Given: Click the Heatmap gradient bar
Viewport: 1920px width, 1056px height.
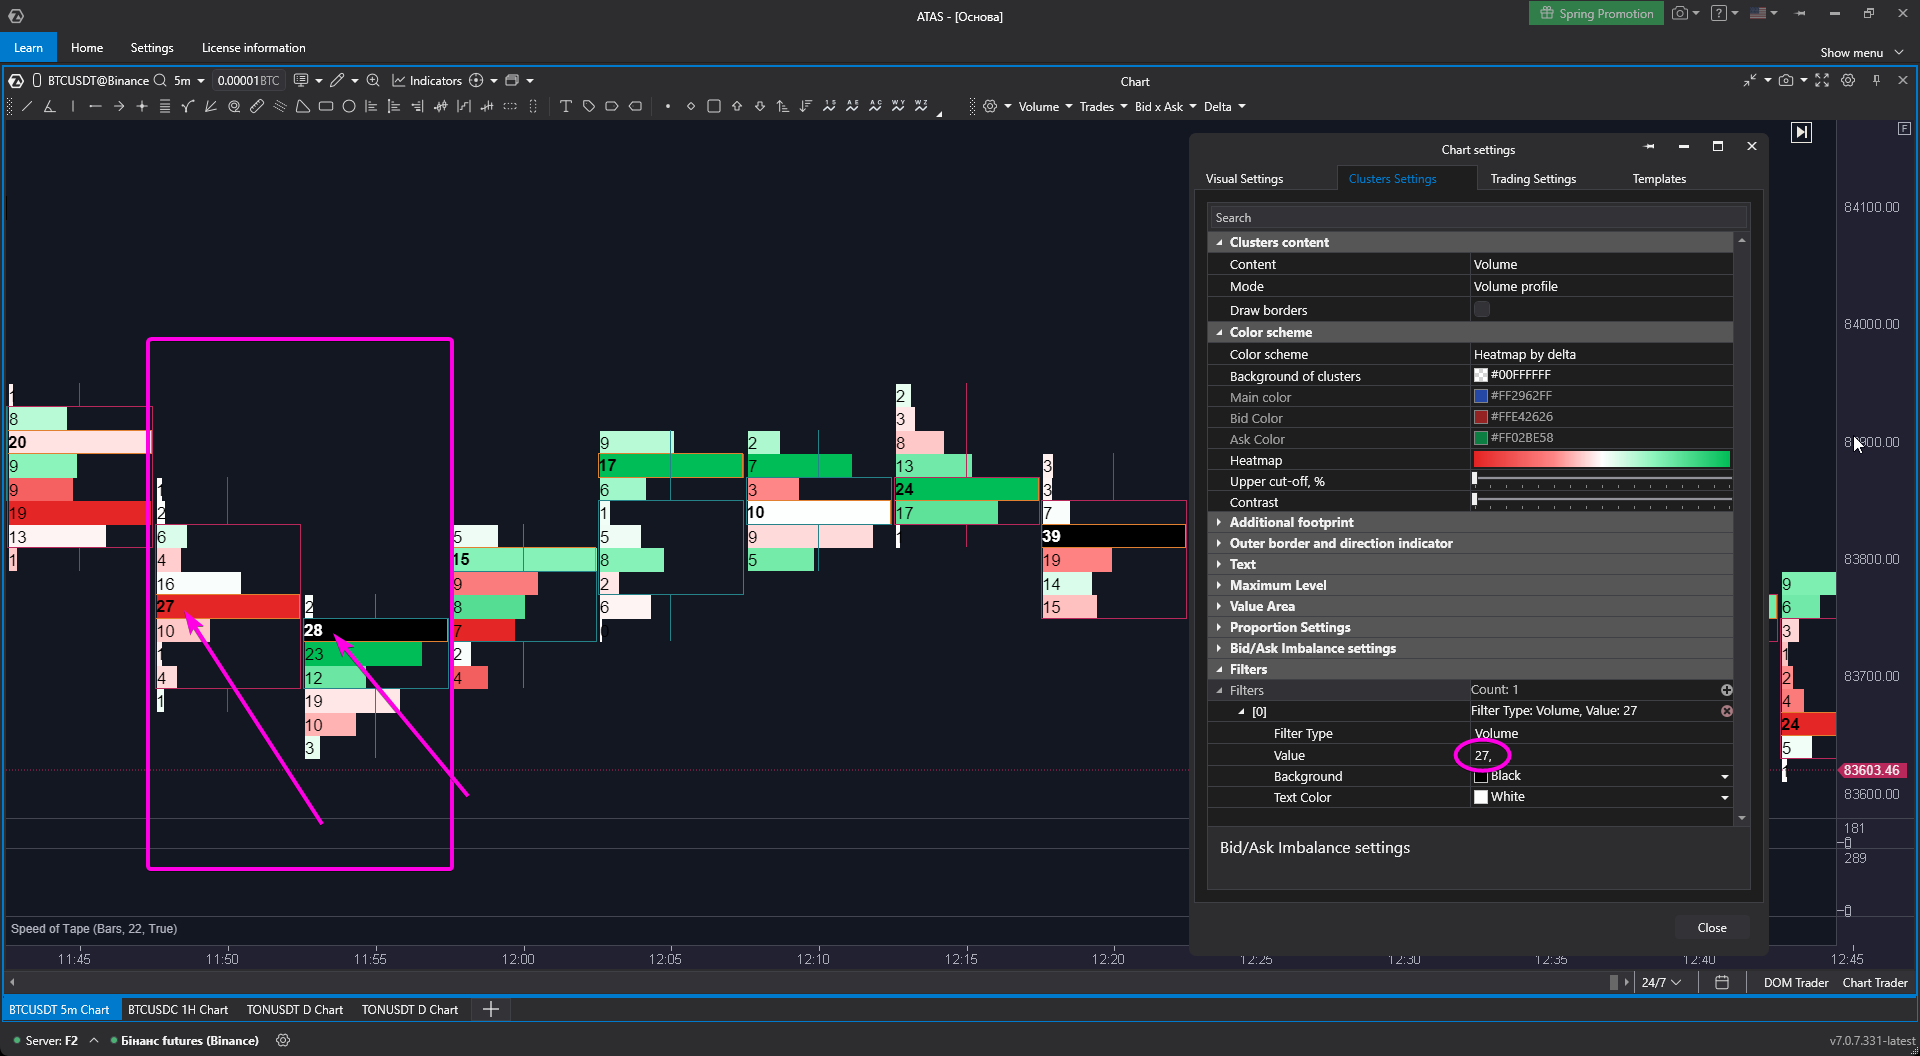Looking at the screenshot, I should click(x=1601, y=460).
